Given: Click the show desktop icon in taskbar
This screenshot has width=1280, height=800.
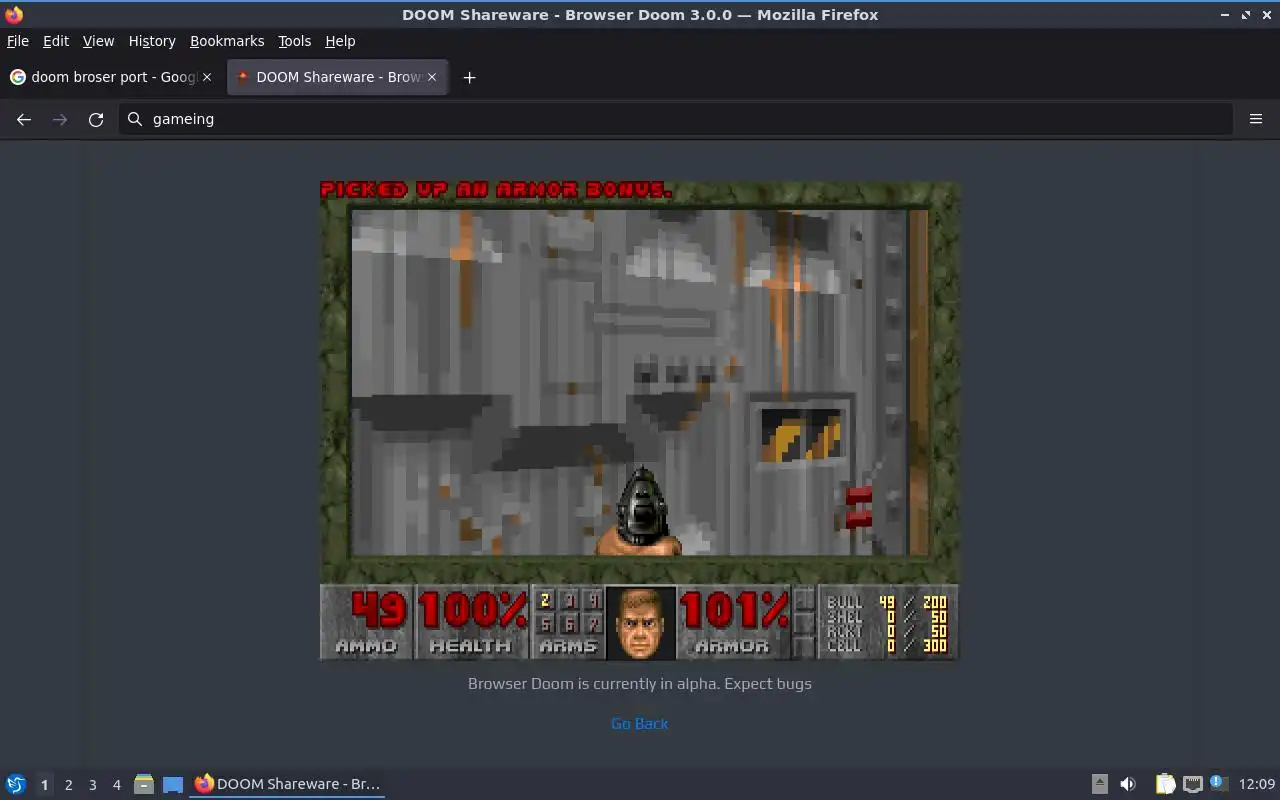Looking at the screenshot, I should (x=173, y=784).
